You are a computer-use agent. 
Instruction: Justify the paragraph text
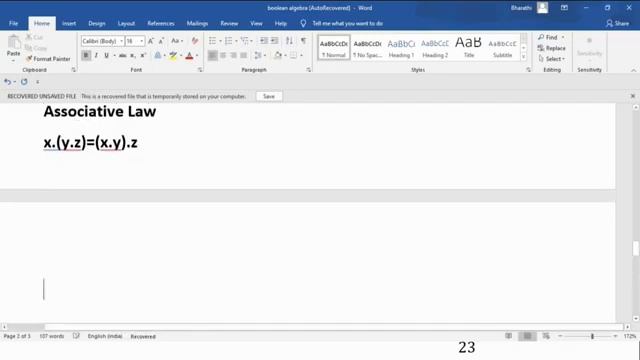click(x=244, y=56)
